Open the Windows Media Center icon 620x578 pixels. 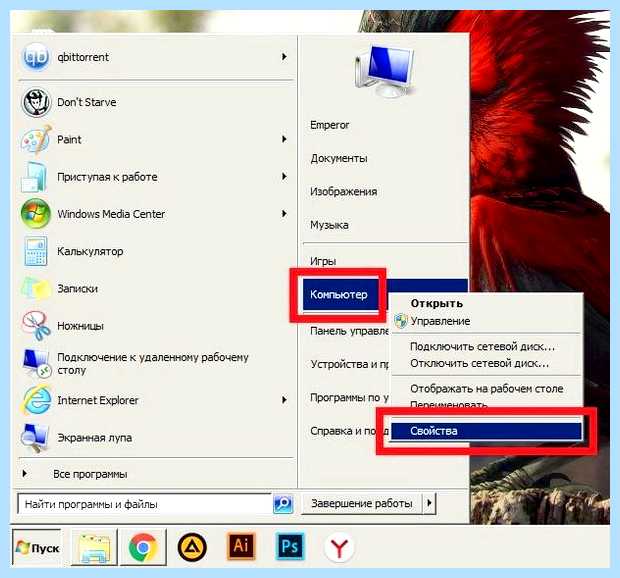point(36,214)
